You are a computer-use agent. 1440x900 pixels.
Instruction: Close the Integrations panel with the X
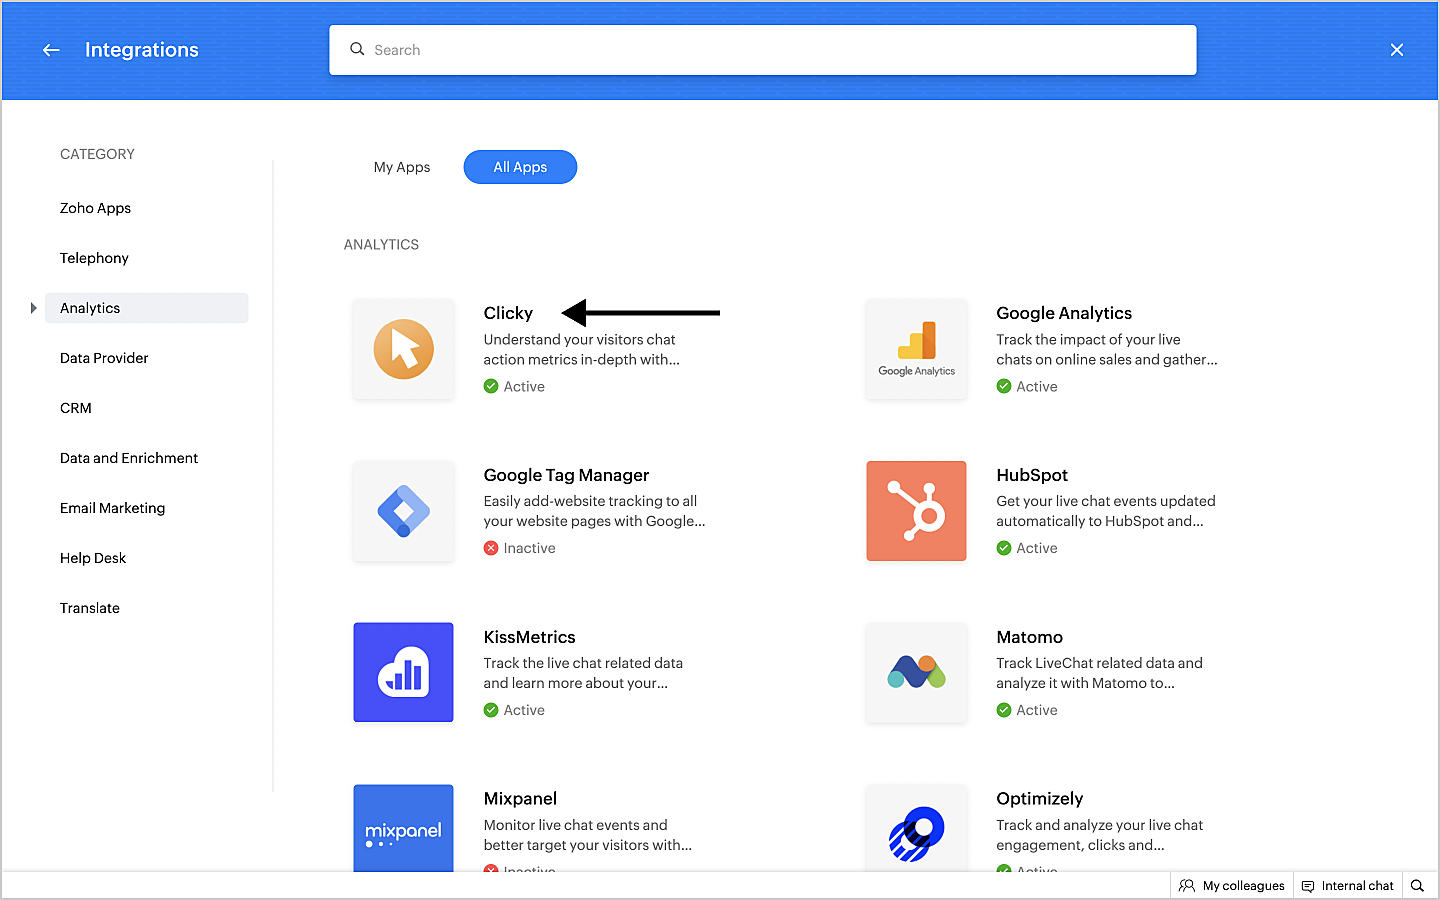coord(1397,50)
